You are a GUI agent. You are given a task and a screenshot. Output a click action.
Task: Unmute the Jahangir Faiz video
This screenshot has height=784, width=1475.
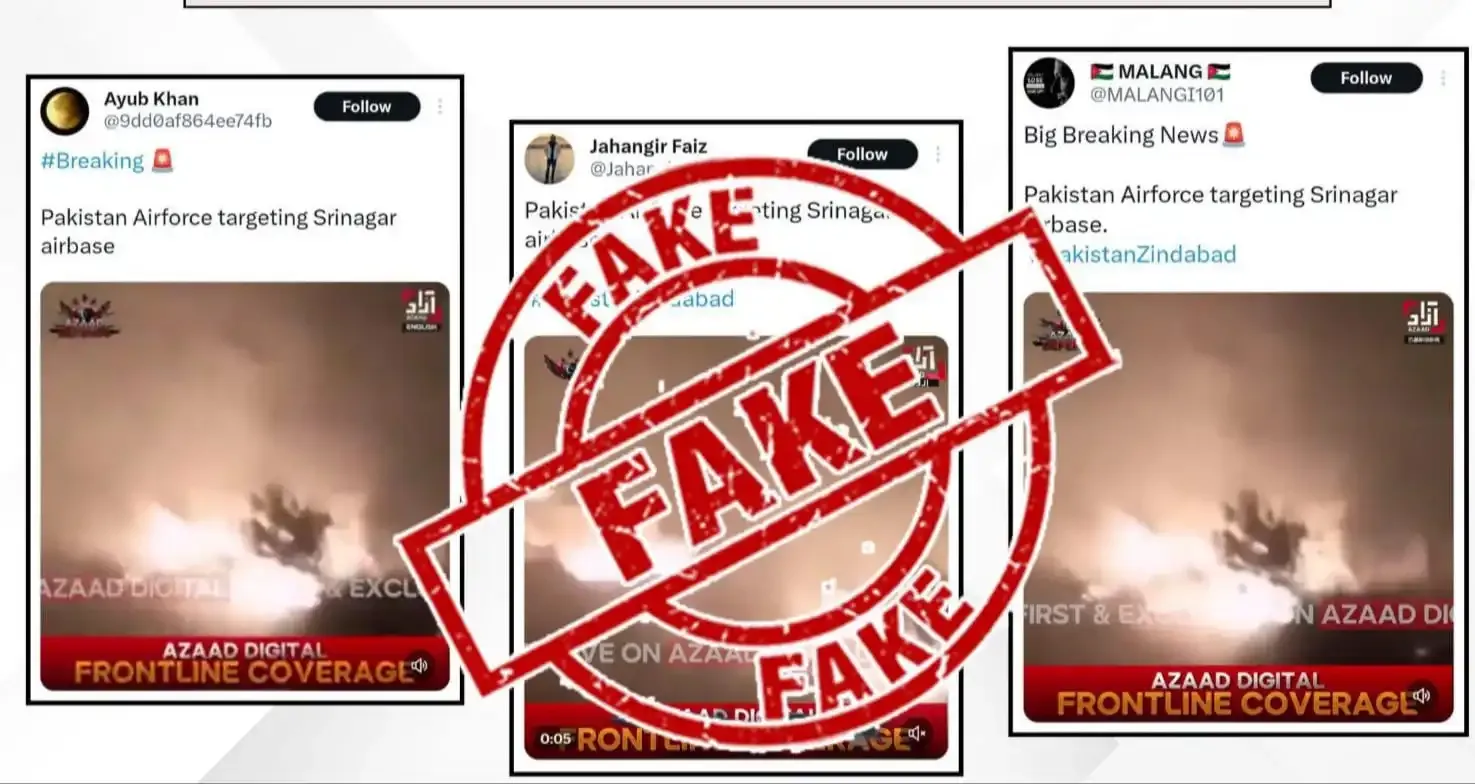916,735
